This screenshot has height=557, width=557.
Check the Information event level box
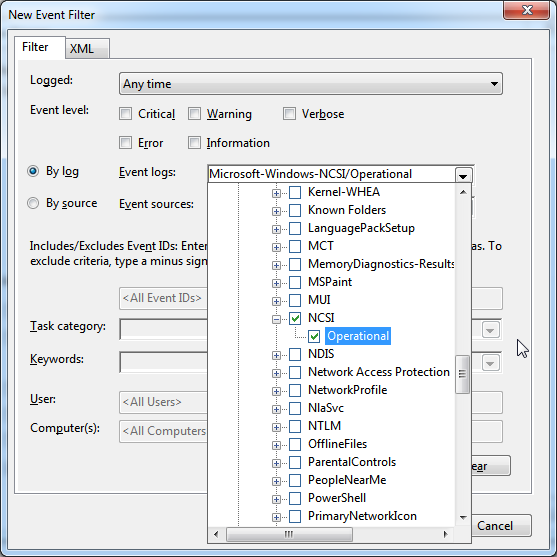click(194, 143)
